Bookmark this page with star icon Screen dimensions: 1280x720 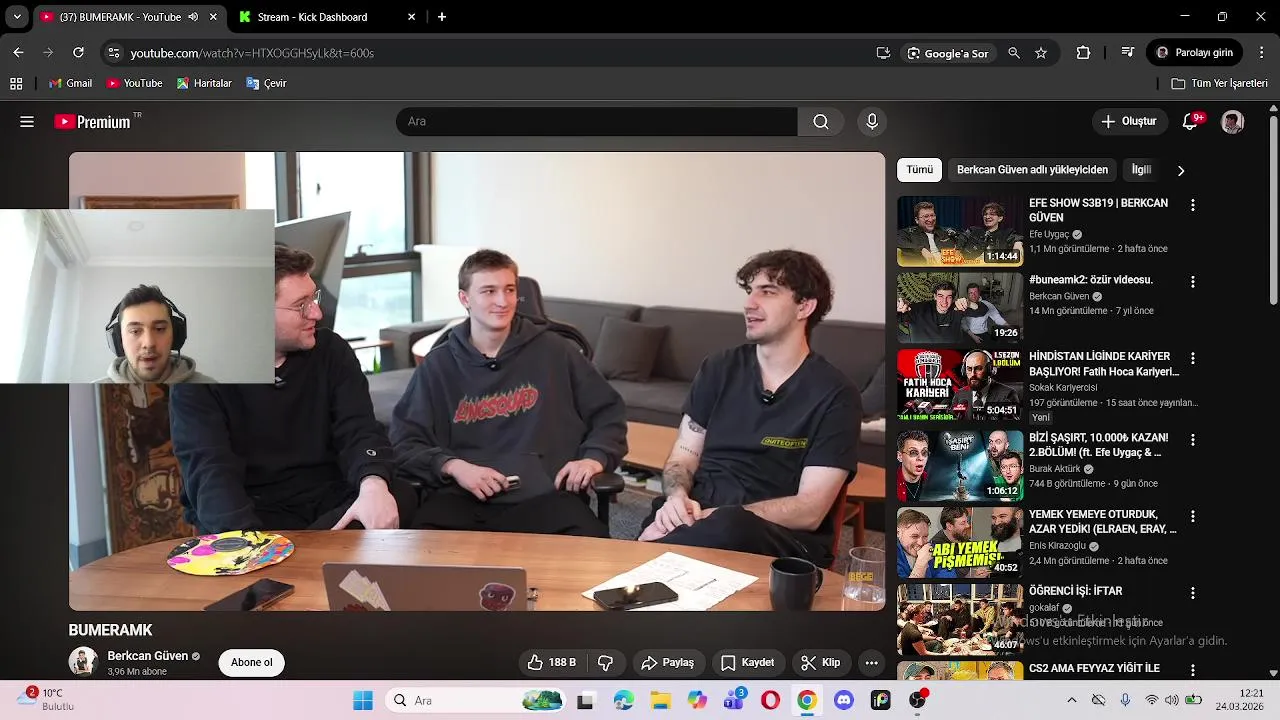tap(1041, 53)
